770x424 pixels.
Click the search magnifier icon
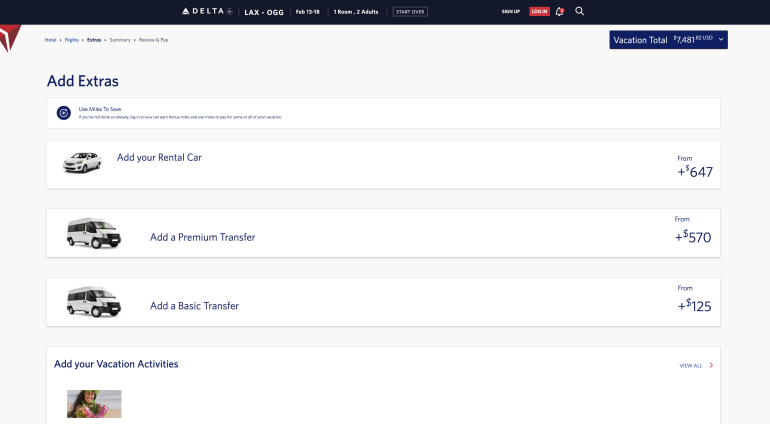click(x=580, y=11)
